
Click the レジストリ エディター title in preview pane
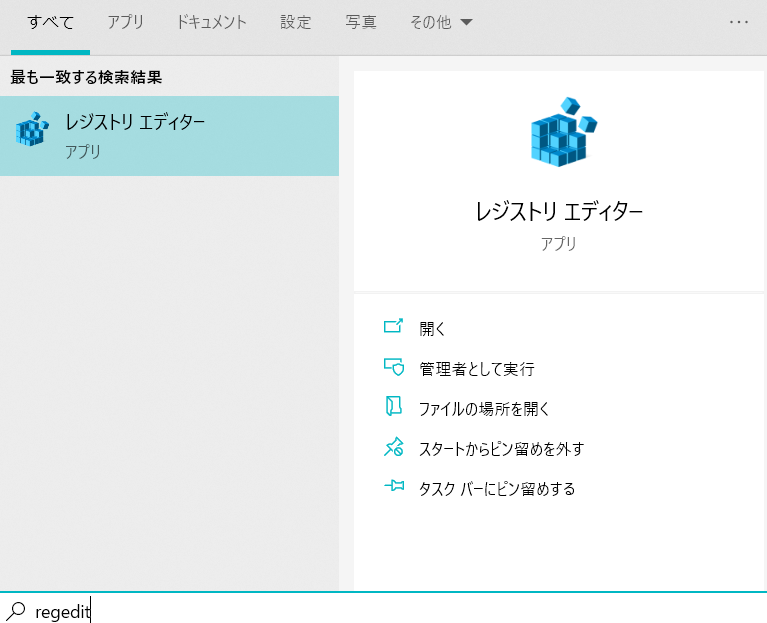pyautogui.click(x=559, y=212)
